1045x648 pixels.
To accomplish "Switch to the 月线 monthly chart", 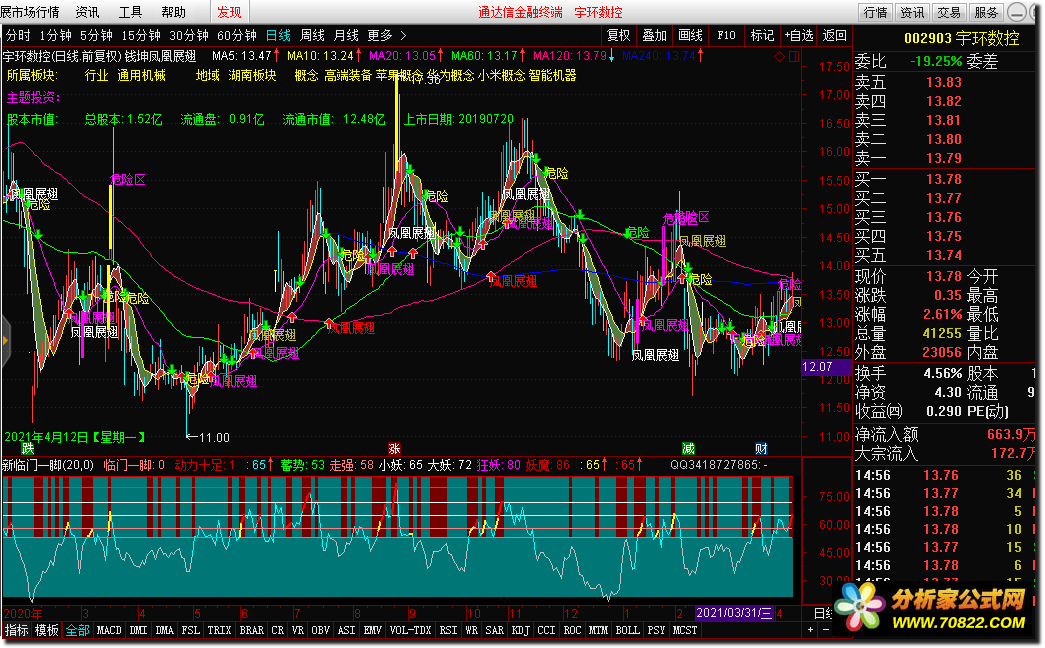I will tap(346, 35).
